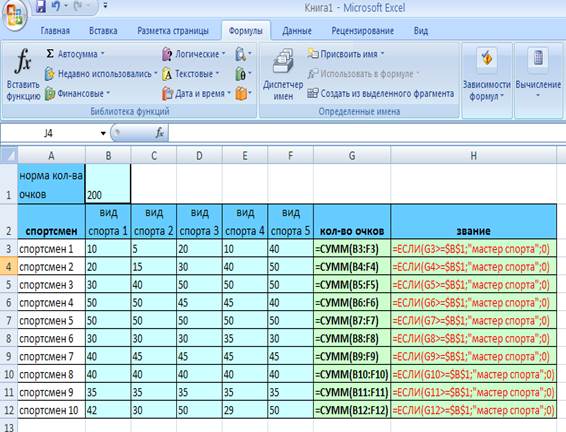The height and width of the screenshot is (432, 566).
Task: Switch to the Разметка страницы tab
Action: [173, 31]
